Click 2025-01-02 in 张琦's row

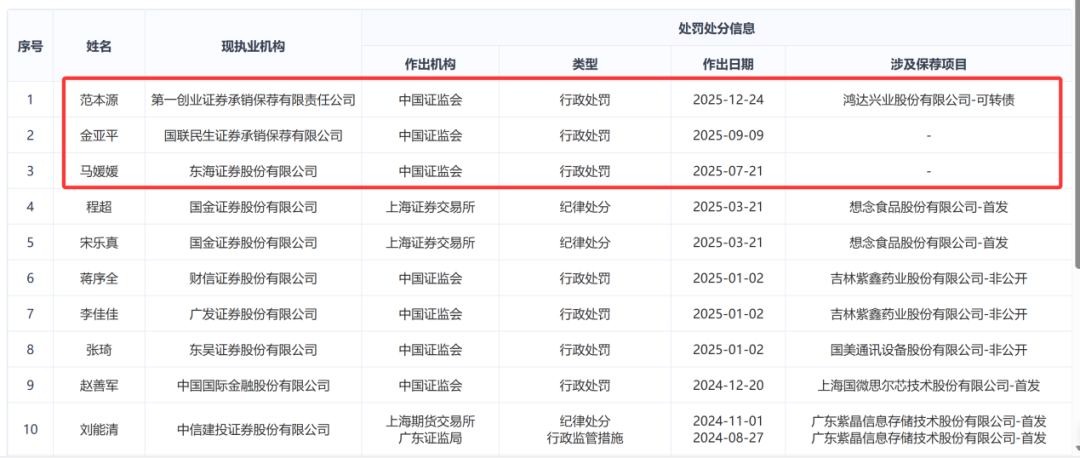click(x=728, y=350)
